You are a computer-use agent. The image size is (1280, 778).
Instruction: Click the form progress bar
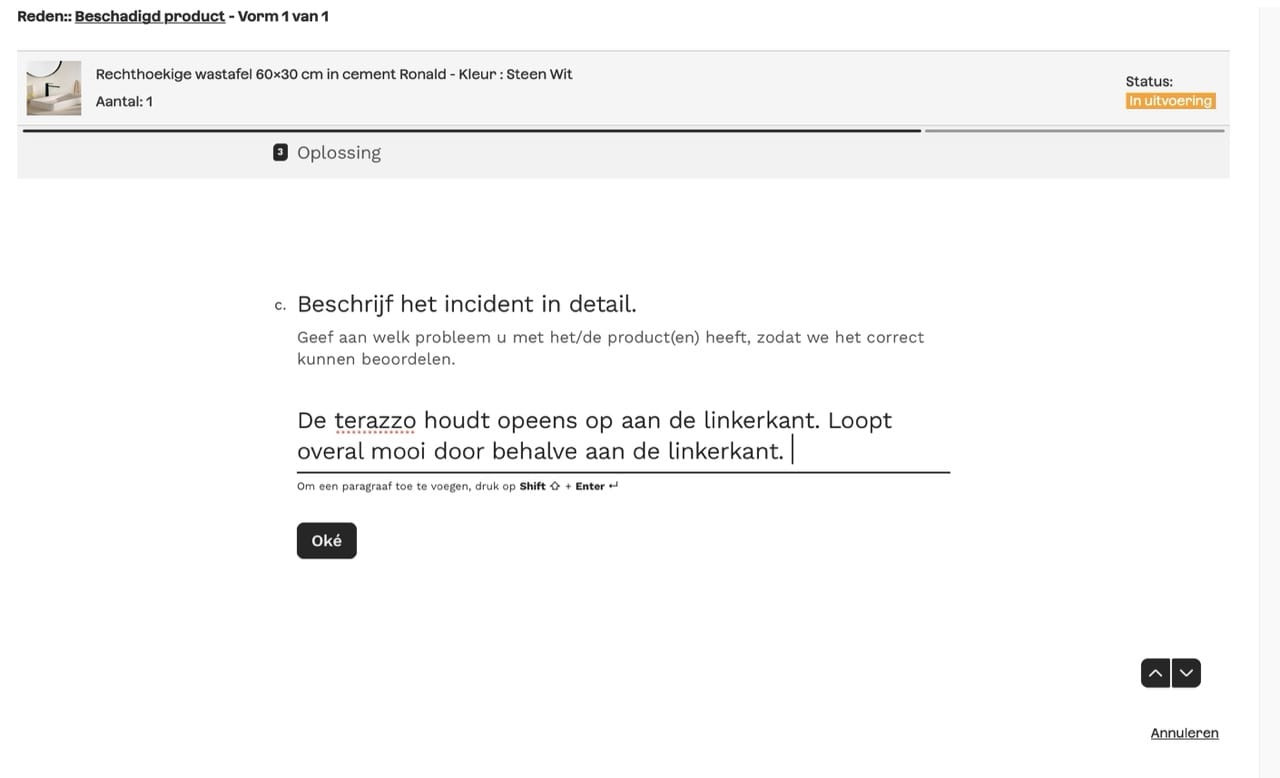(623, 130)
